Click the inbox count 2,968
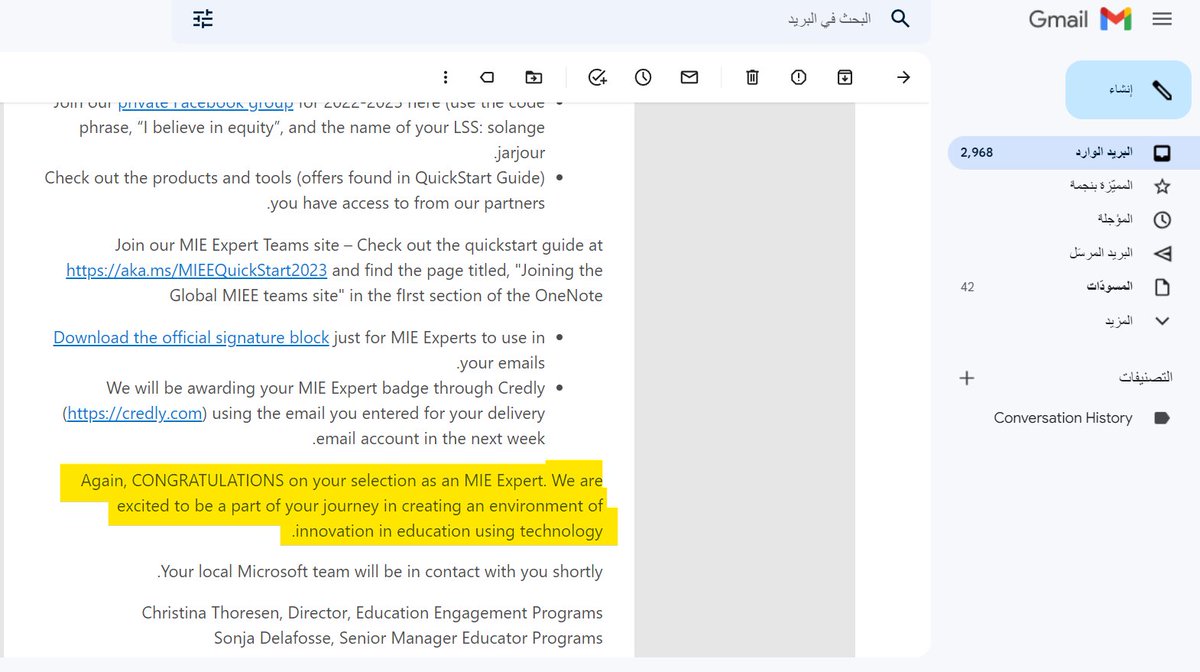1200x672 pixels. (976, 153)
